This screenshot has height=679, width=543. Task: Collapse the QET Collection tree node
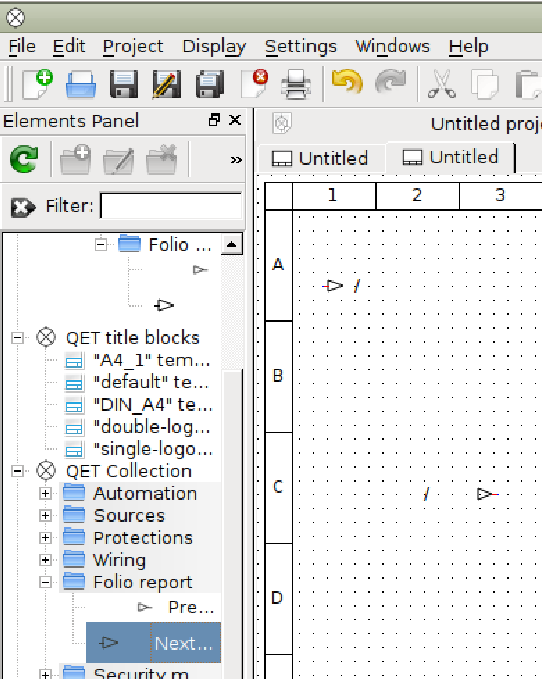[x=17, y=471]
